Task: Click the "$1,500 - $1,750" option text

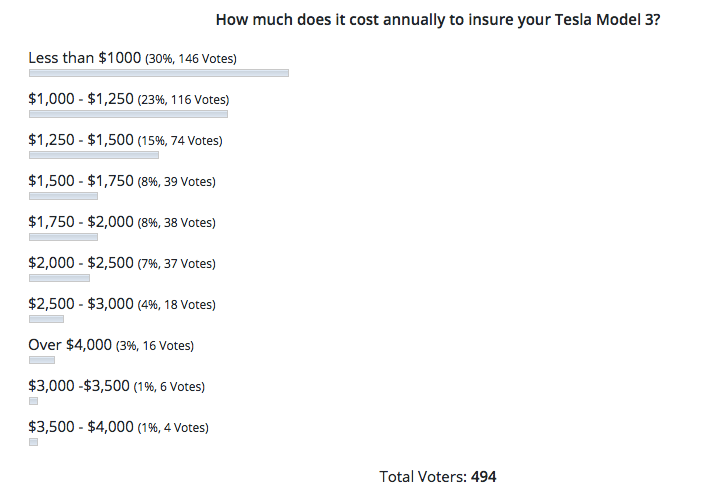Action: (x=81, y=181)
